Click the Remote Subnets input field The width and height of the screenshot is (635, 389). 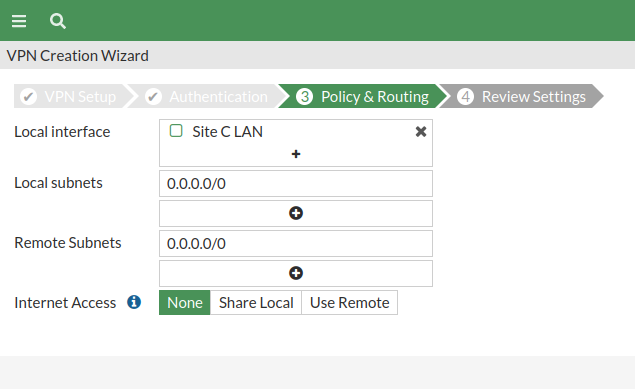[x=296, y=243]
